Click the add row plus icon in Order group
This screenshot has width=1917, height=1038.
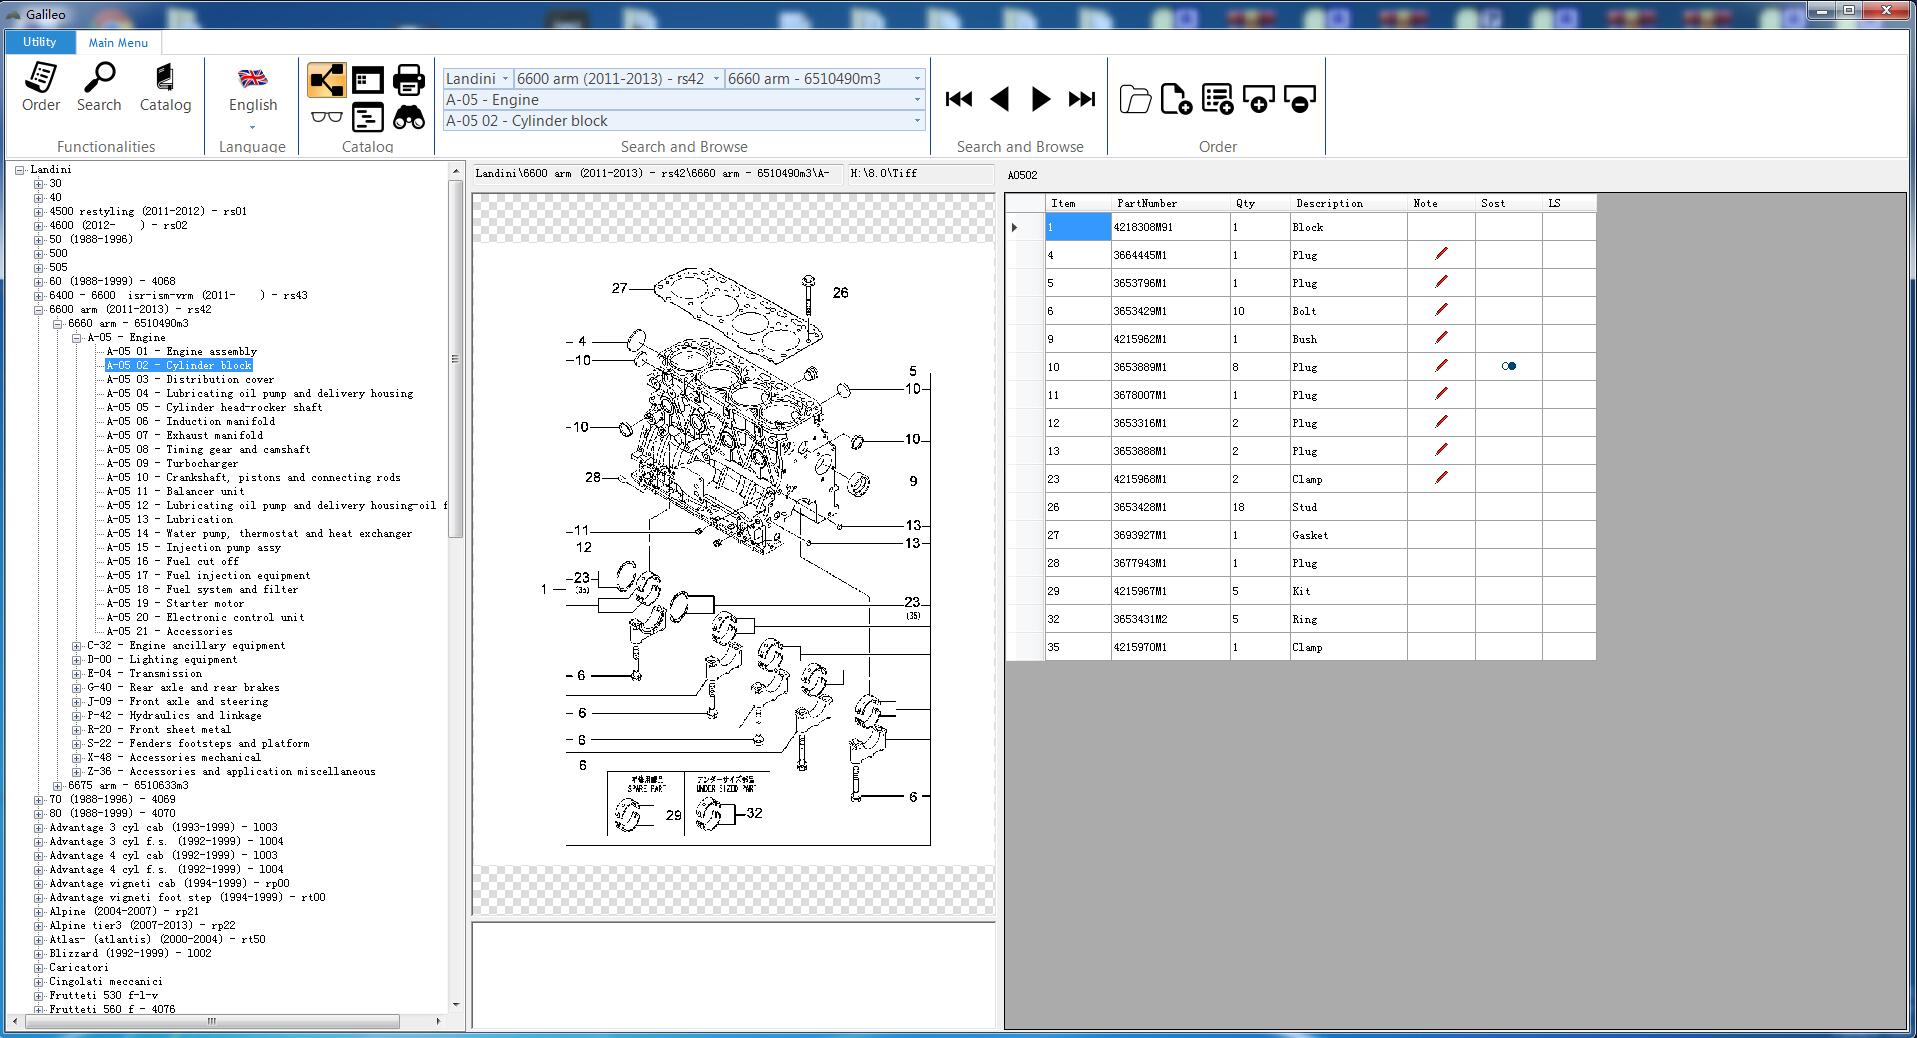pos(1258,99)
